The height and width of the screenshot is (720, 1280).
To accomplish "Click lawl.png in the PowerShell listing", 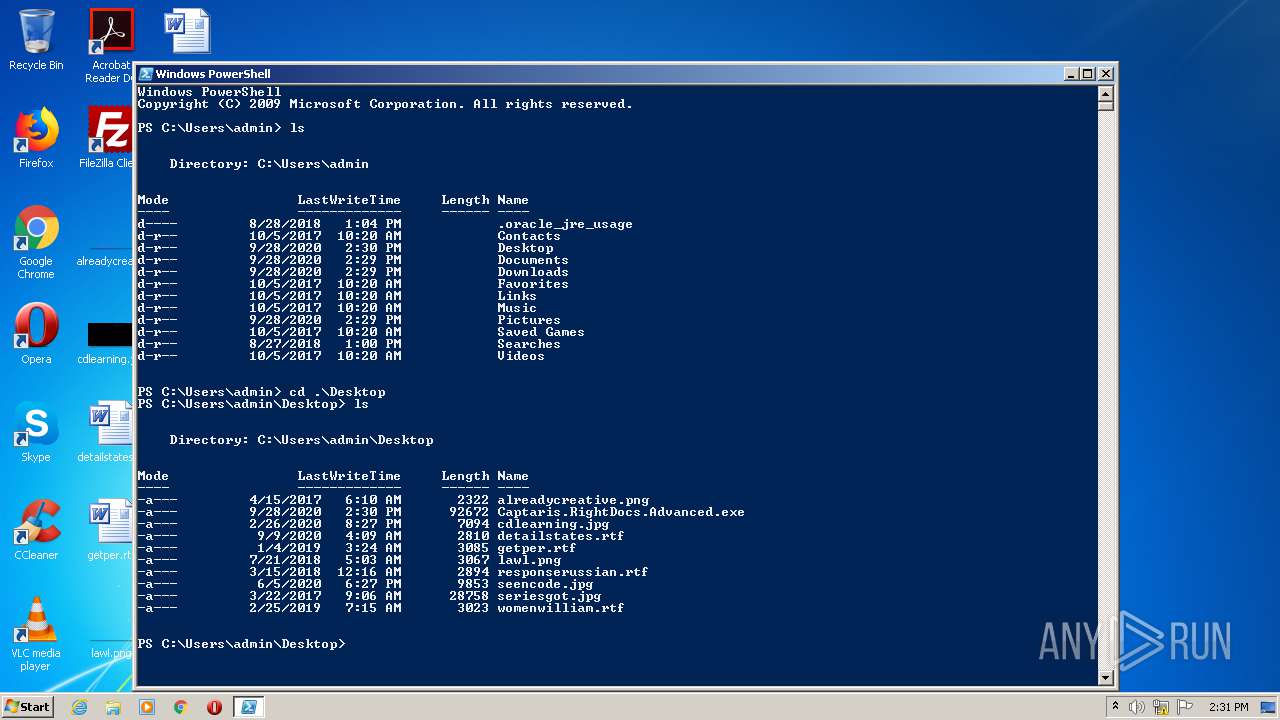I will [x=529, y=560].
